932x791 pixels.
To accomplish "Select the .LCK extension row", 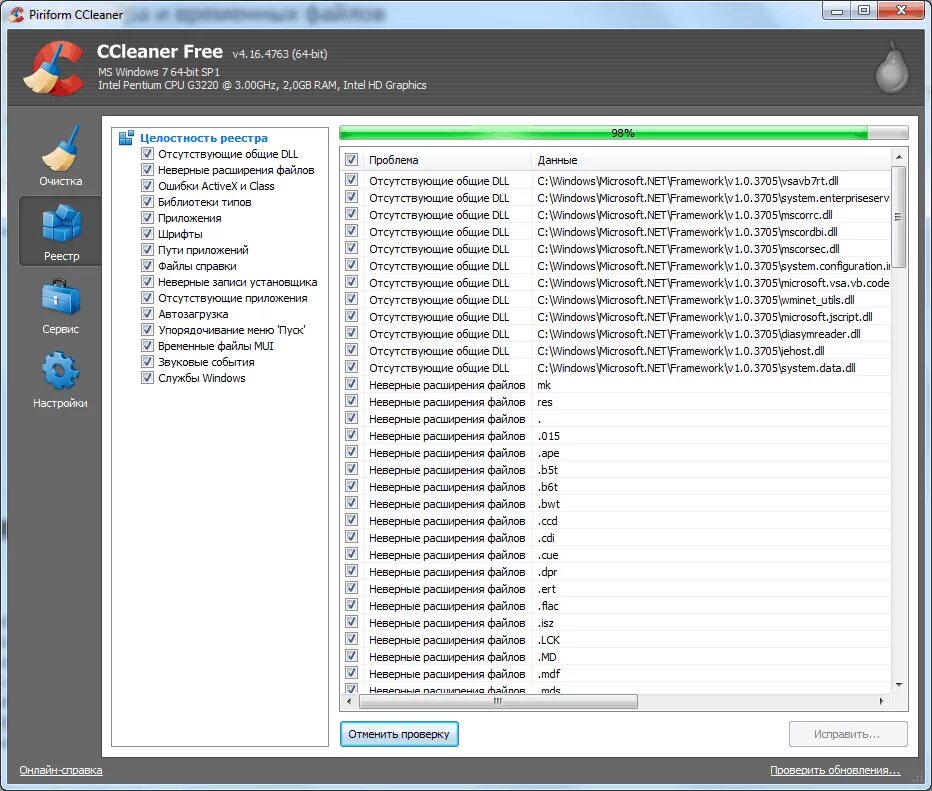I will [616, 640].
